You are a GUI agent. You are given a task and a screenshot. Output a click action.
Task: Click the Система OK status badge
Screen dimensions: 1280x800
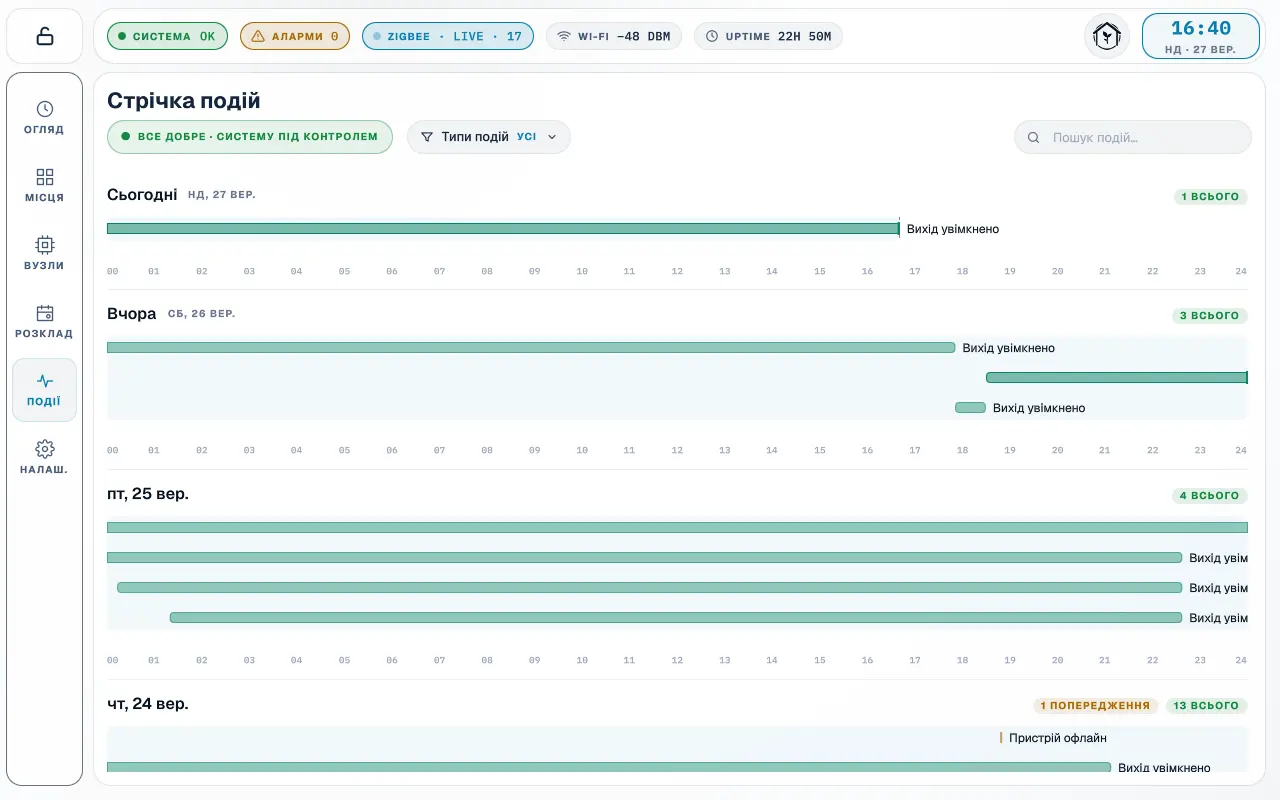[x=168, y=36]
